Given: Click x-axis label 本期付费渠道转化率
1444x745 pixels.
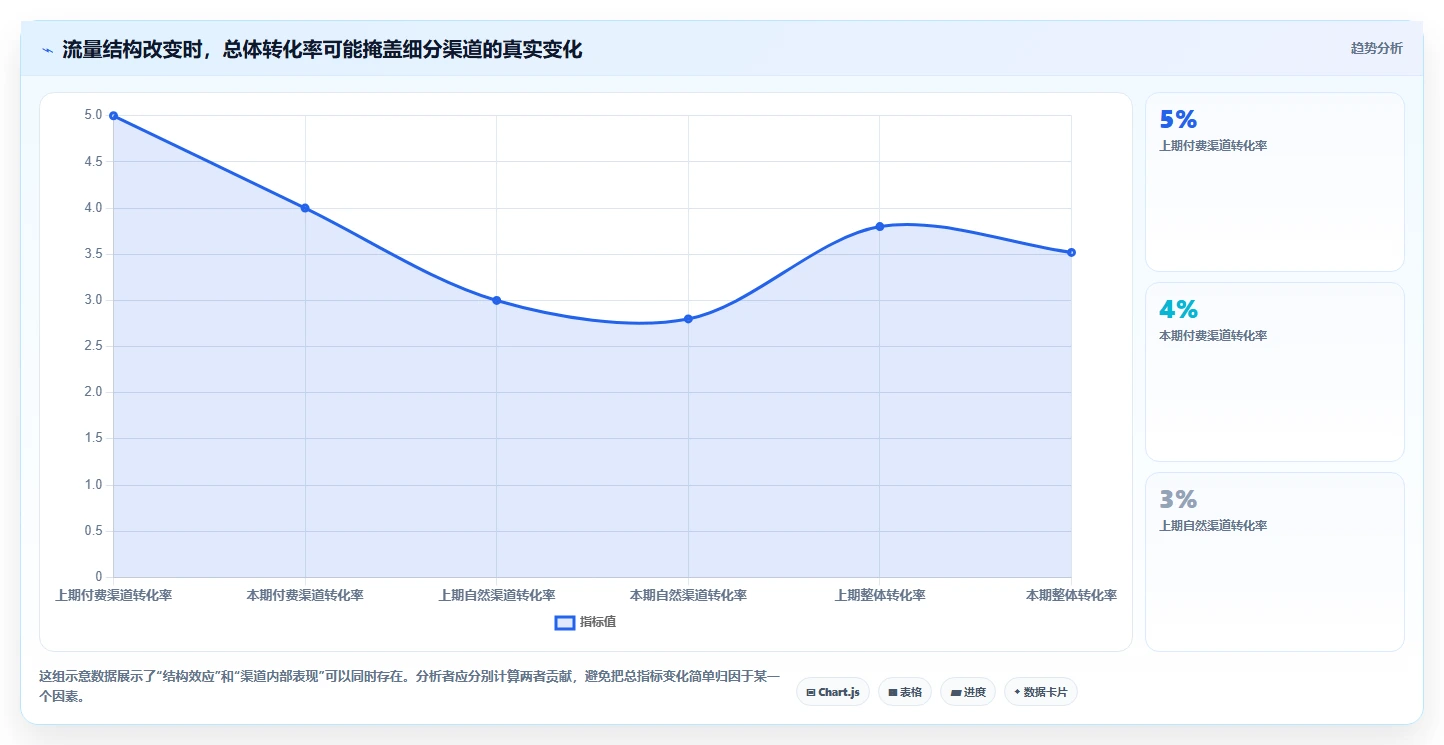Looking at the screenshot, I should pos(305,595).
